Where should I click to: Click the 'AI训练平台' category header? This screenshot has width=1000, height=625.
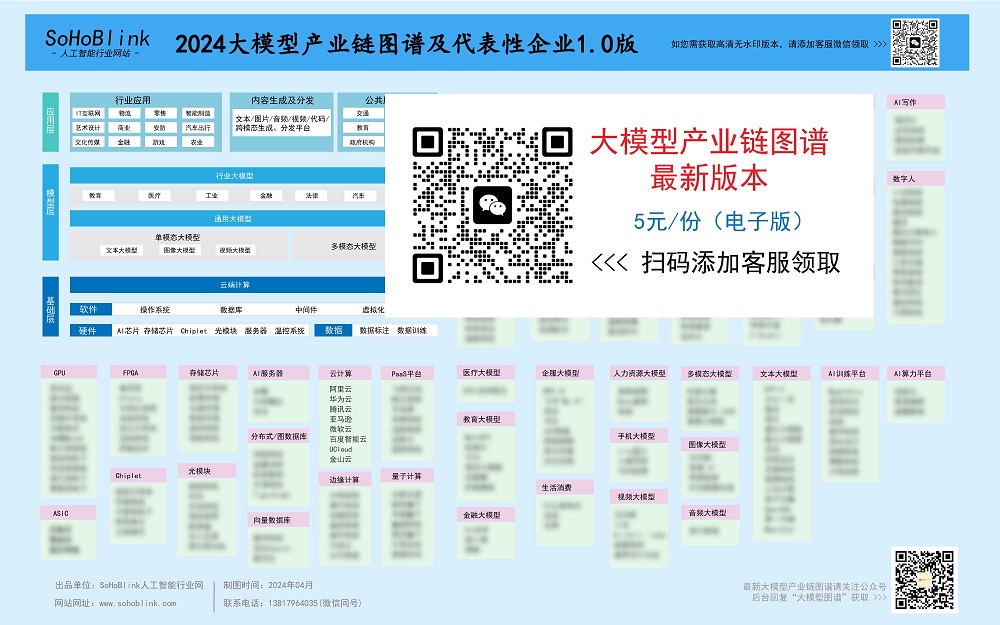(850, 374)
